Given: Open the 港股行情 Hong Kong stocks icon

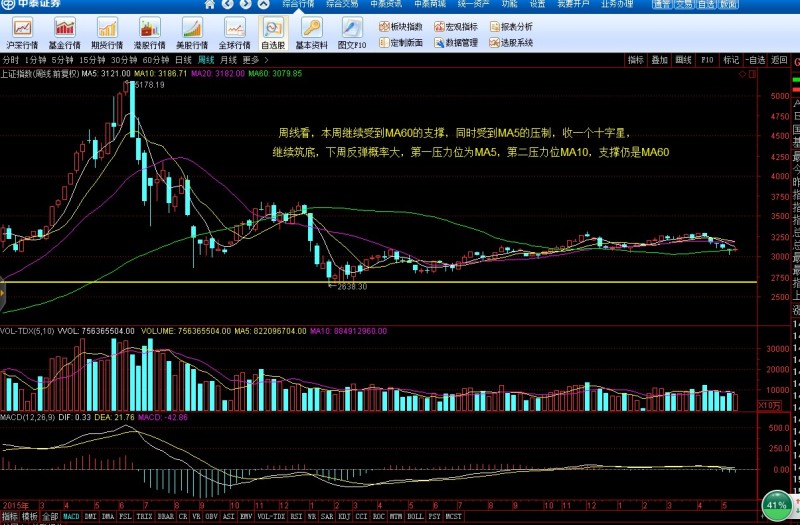Looking at the screenshot, I should click(x=149, y=33).
